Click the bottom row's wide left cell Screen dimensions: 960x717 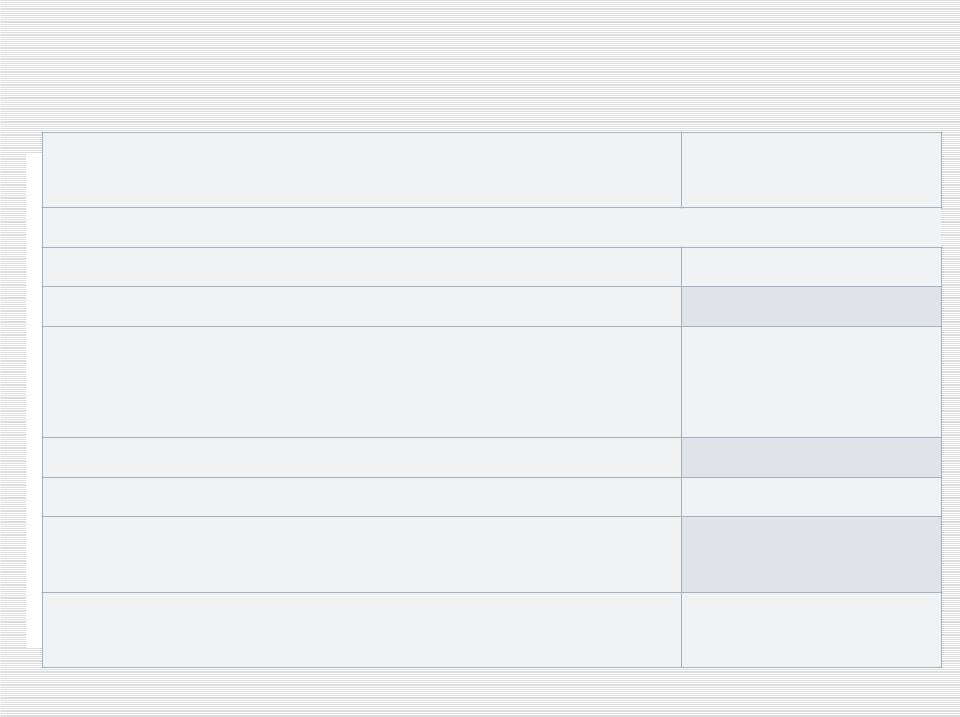click(362, 630)
